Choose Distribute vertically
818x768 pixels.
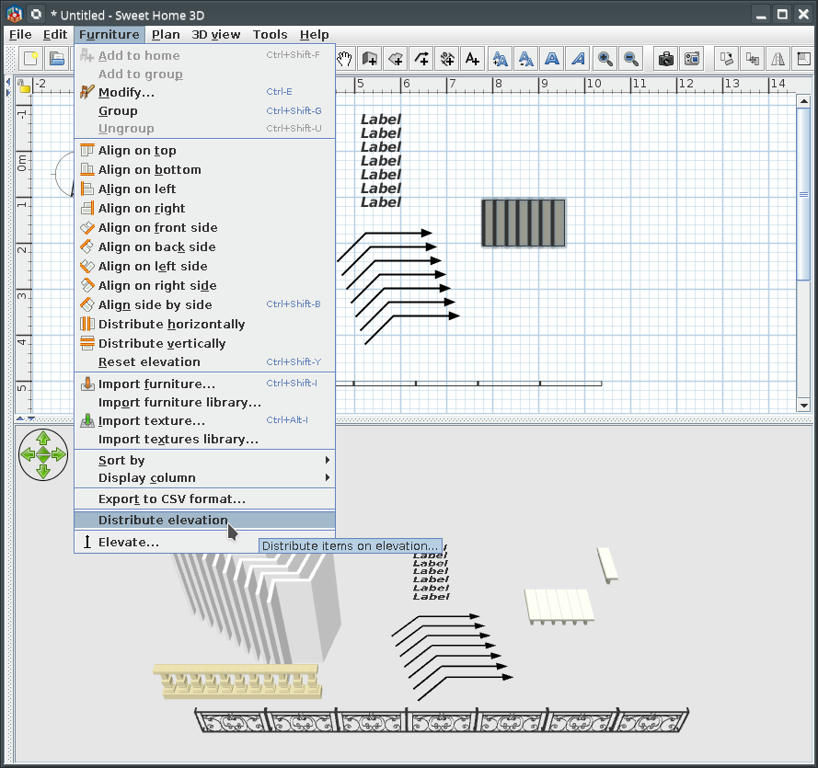point(204,343)
